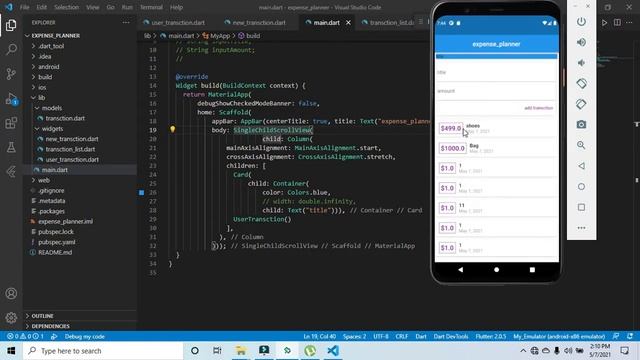This screenshot has width=640, height=360.
Task: Tap add transaction button in app
Action: click(538, 108)
